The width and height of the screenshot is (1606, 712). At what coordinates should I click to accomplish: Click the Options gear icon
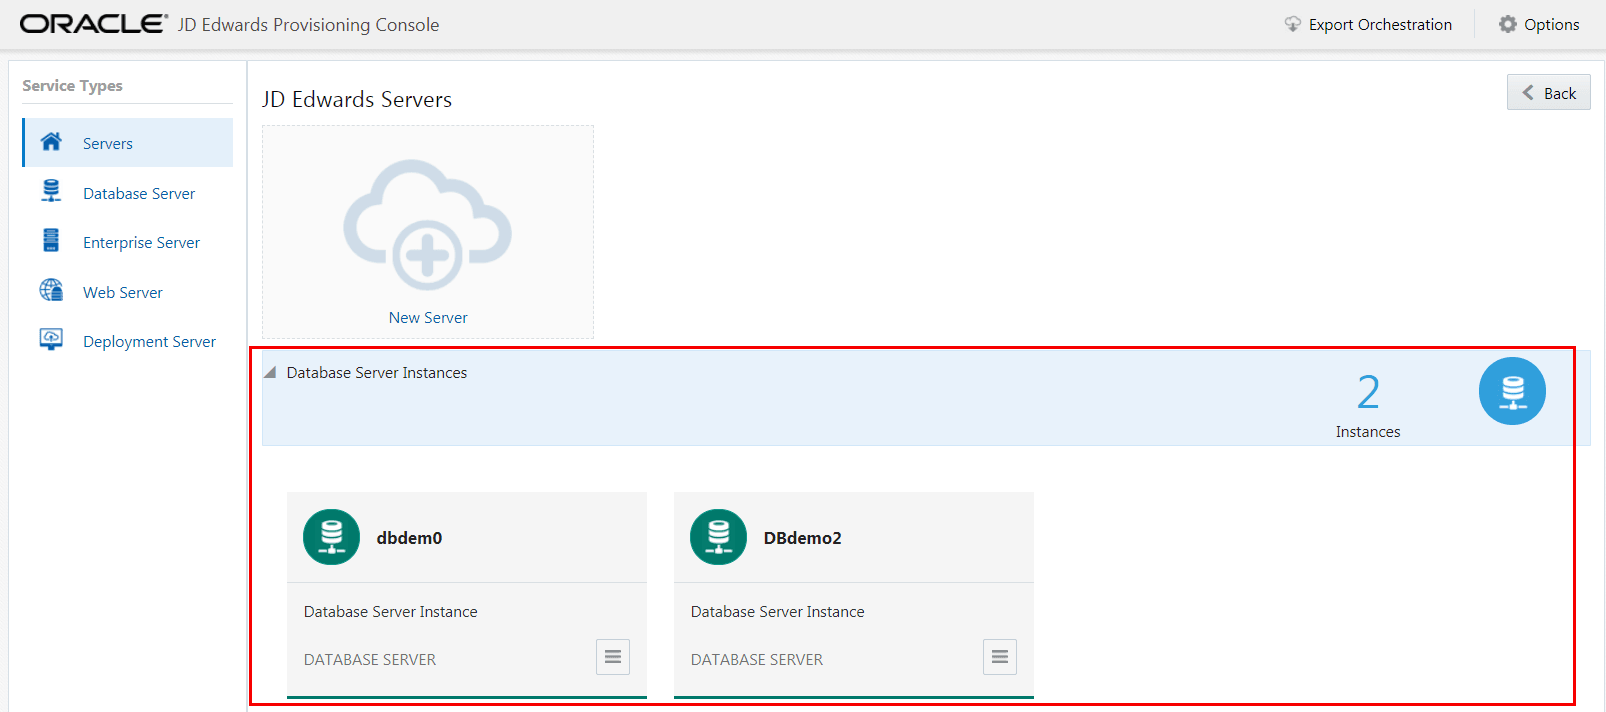[1508, 24]
